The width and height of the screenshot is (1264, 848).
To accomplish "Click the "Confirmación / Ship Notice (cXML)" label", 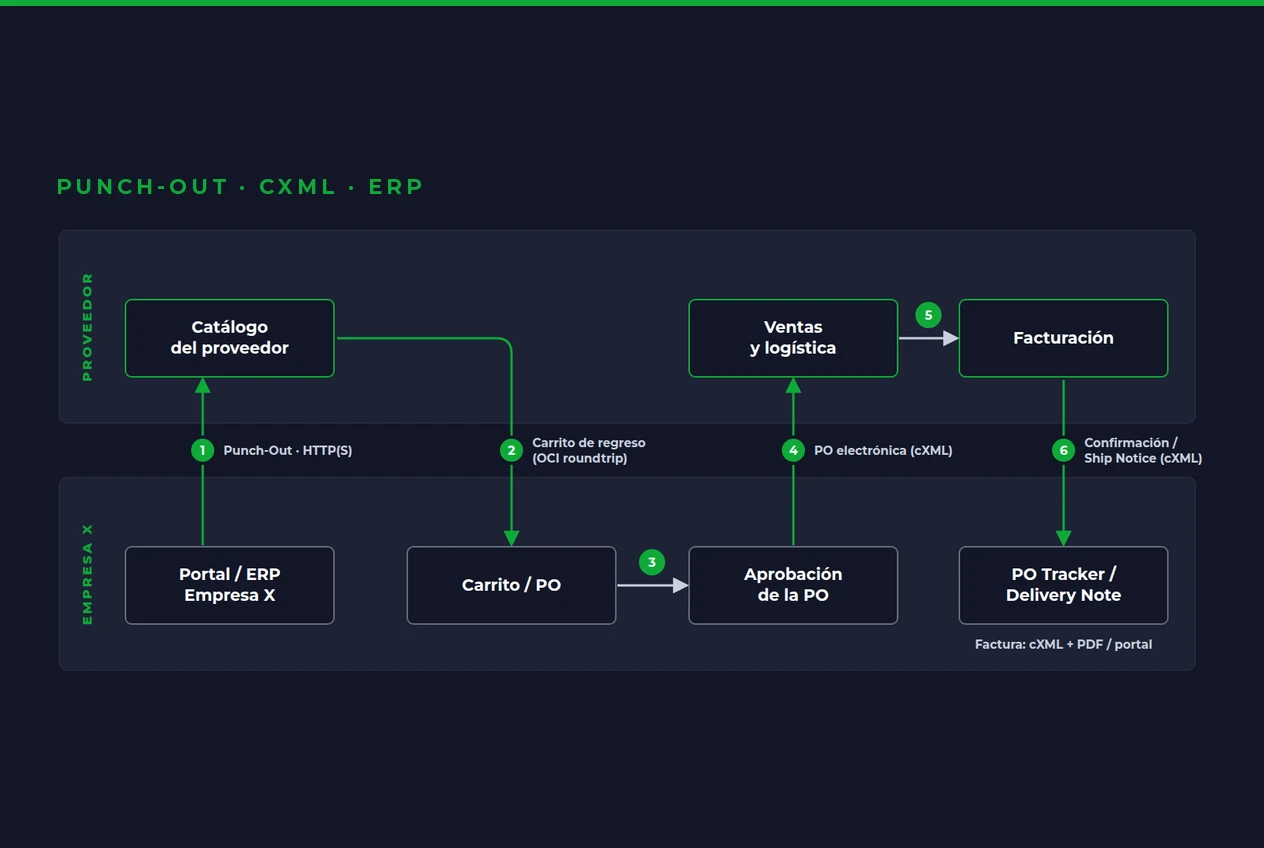I will click(1143, 451).
